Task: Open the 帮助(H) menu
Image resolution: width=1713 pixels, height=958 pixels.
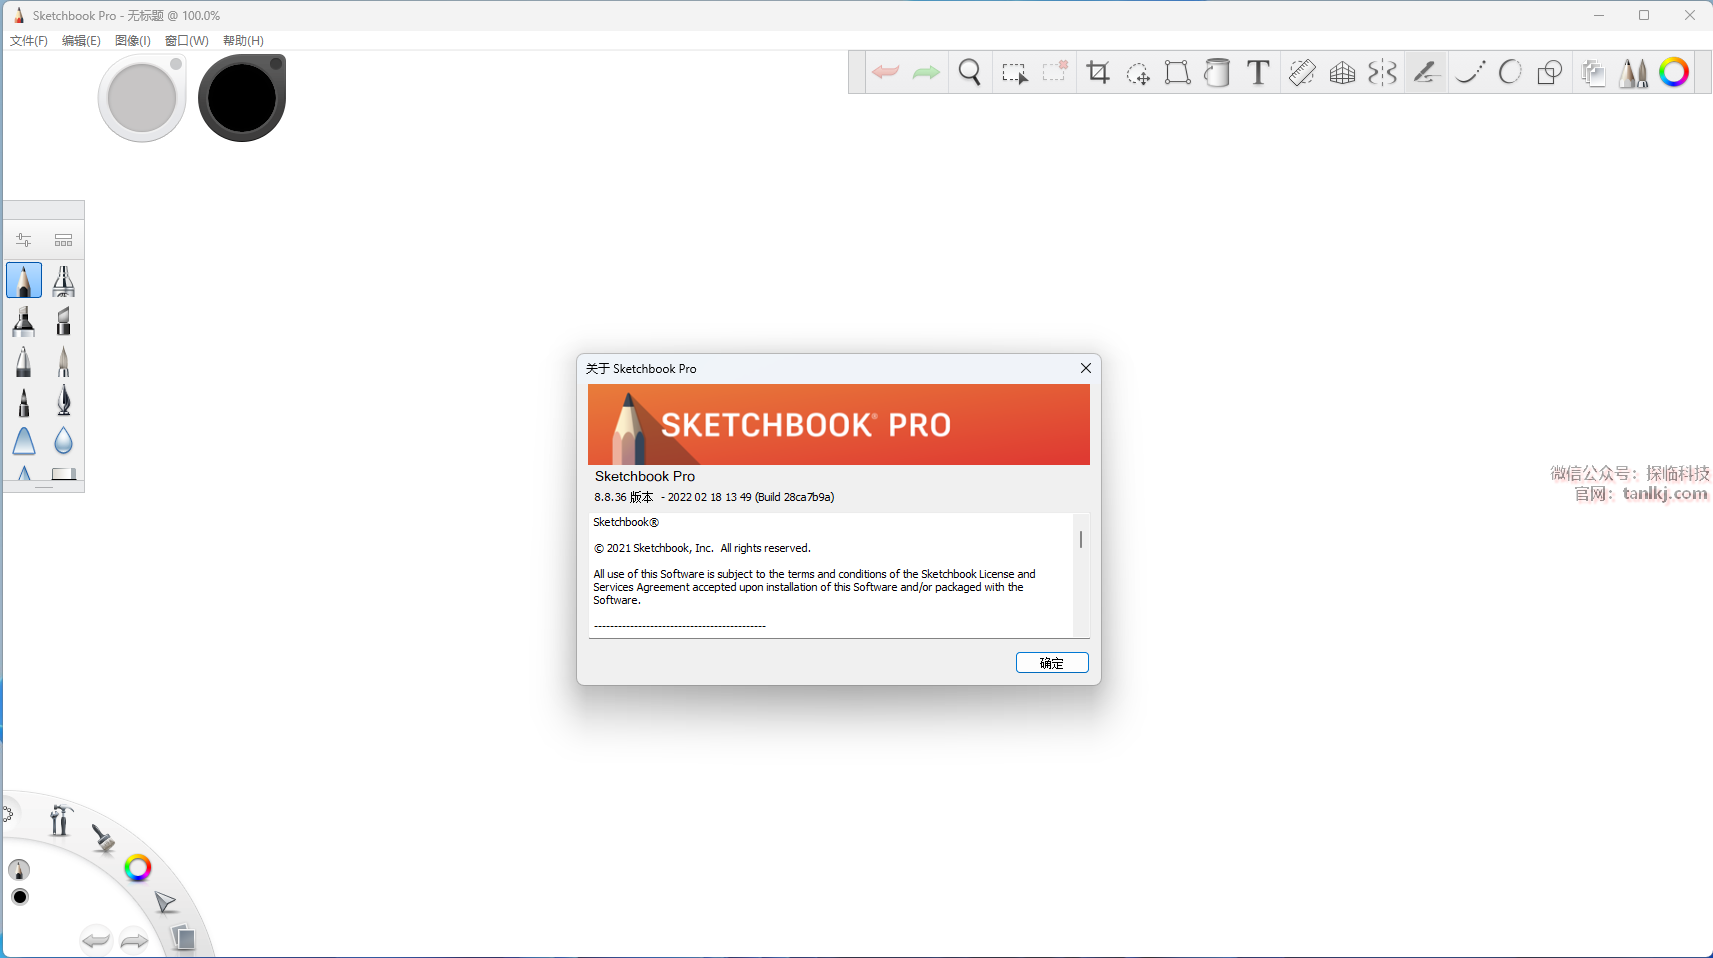Action: pyautogui.click(x=243, y=41)
